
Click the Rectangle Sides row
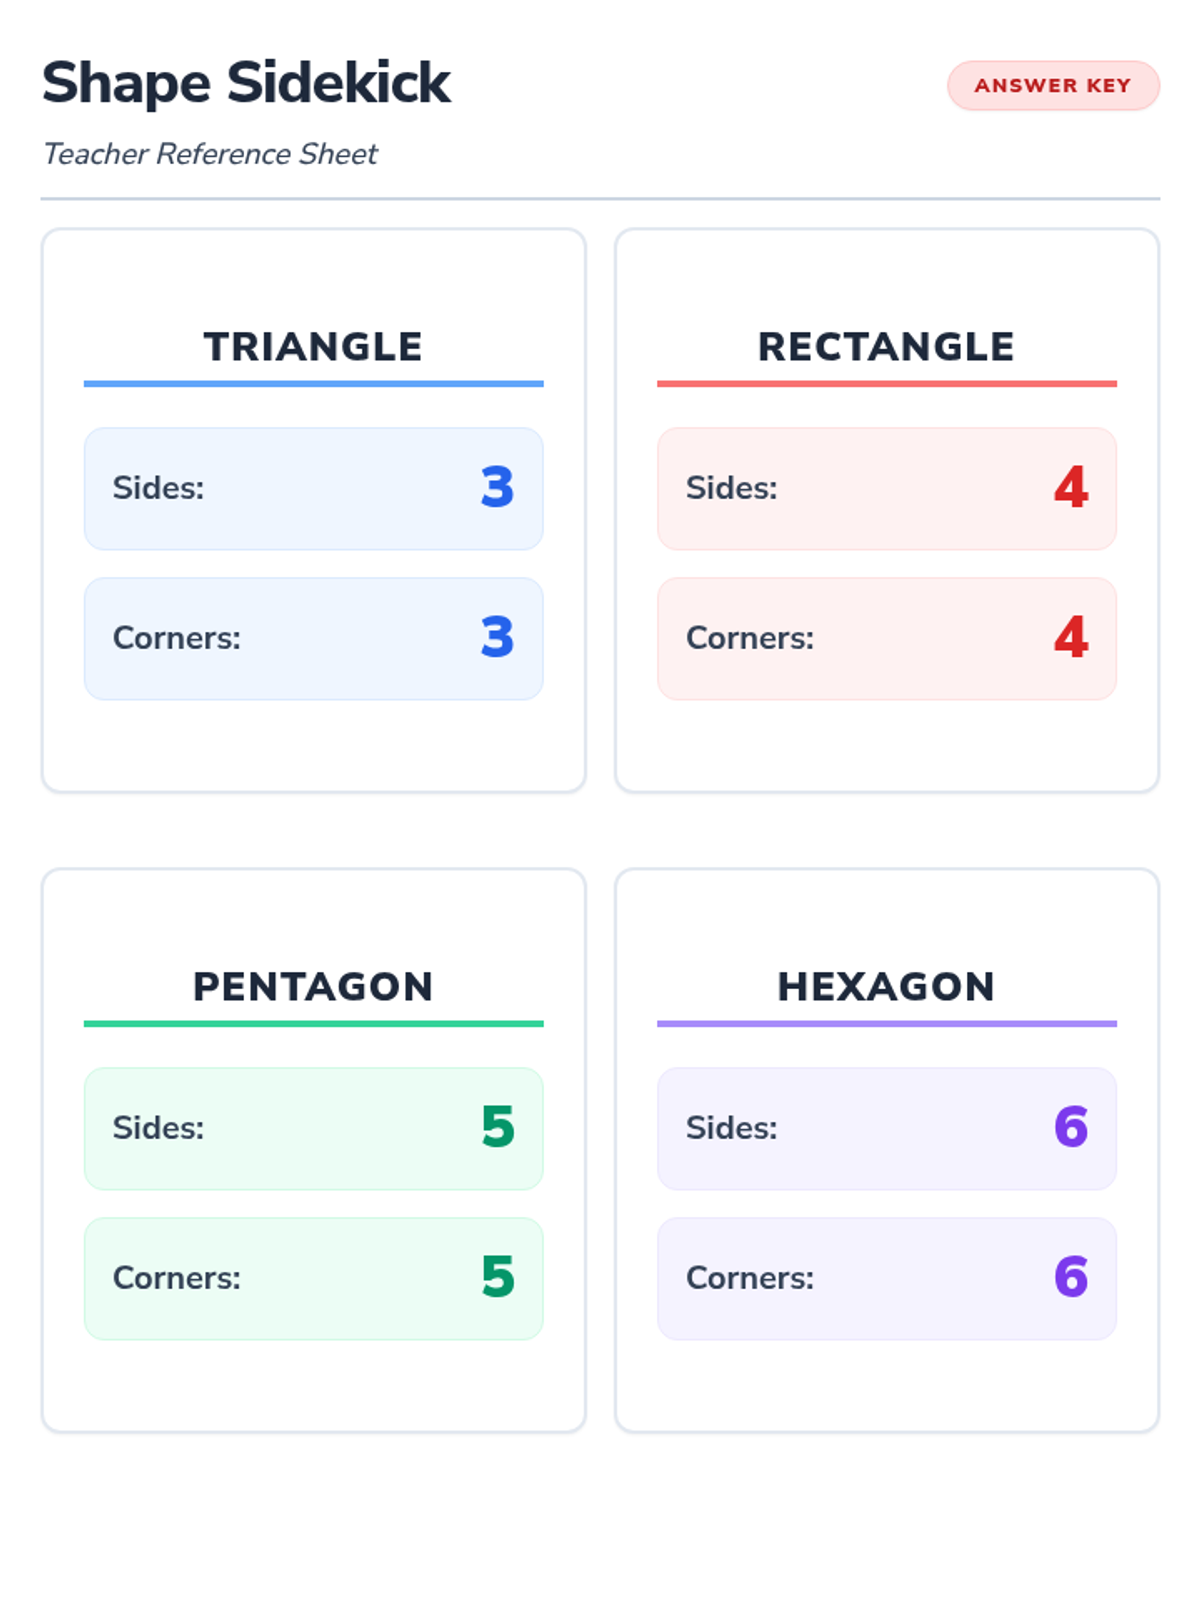click(x=886, y=489)
